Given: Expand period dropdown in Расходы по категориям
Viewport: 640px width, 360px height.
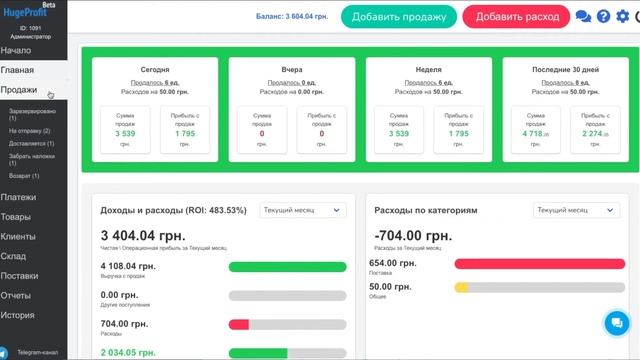Looking at the screenshot, I should (x=576, y=210).
